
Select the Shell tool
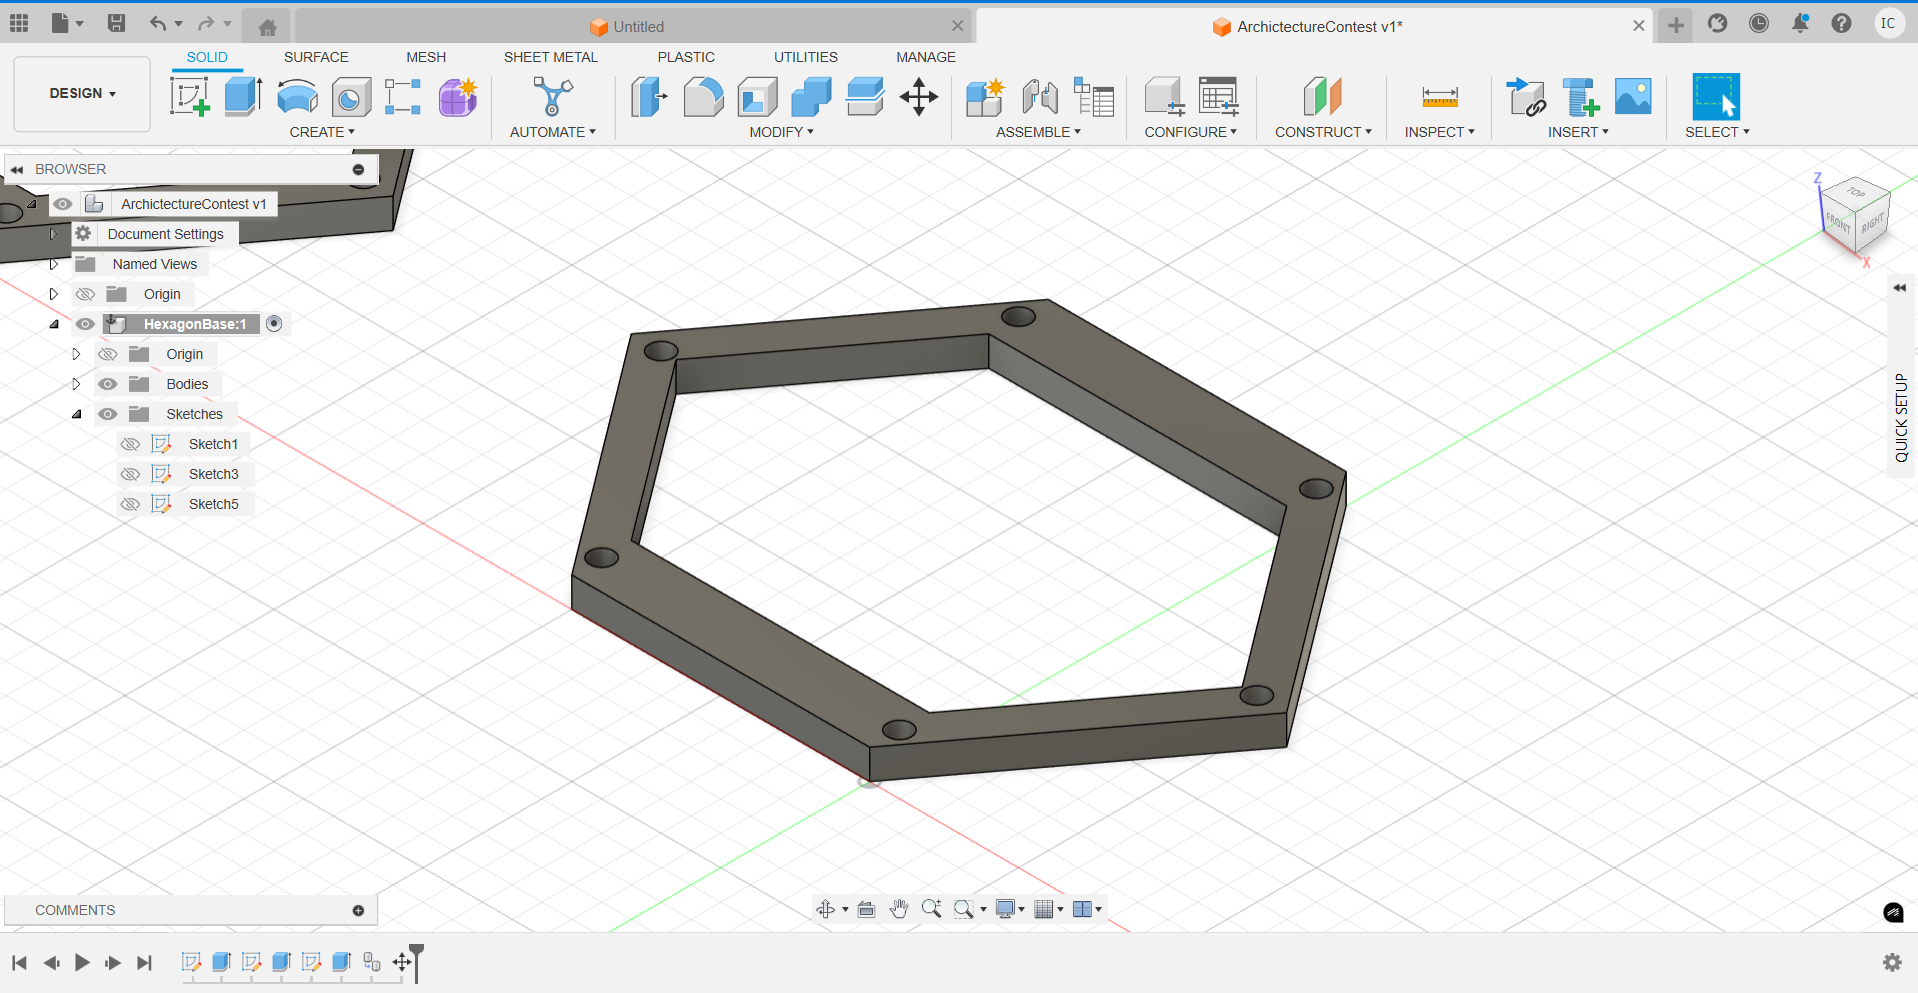(757, 97)
